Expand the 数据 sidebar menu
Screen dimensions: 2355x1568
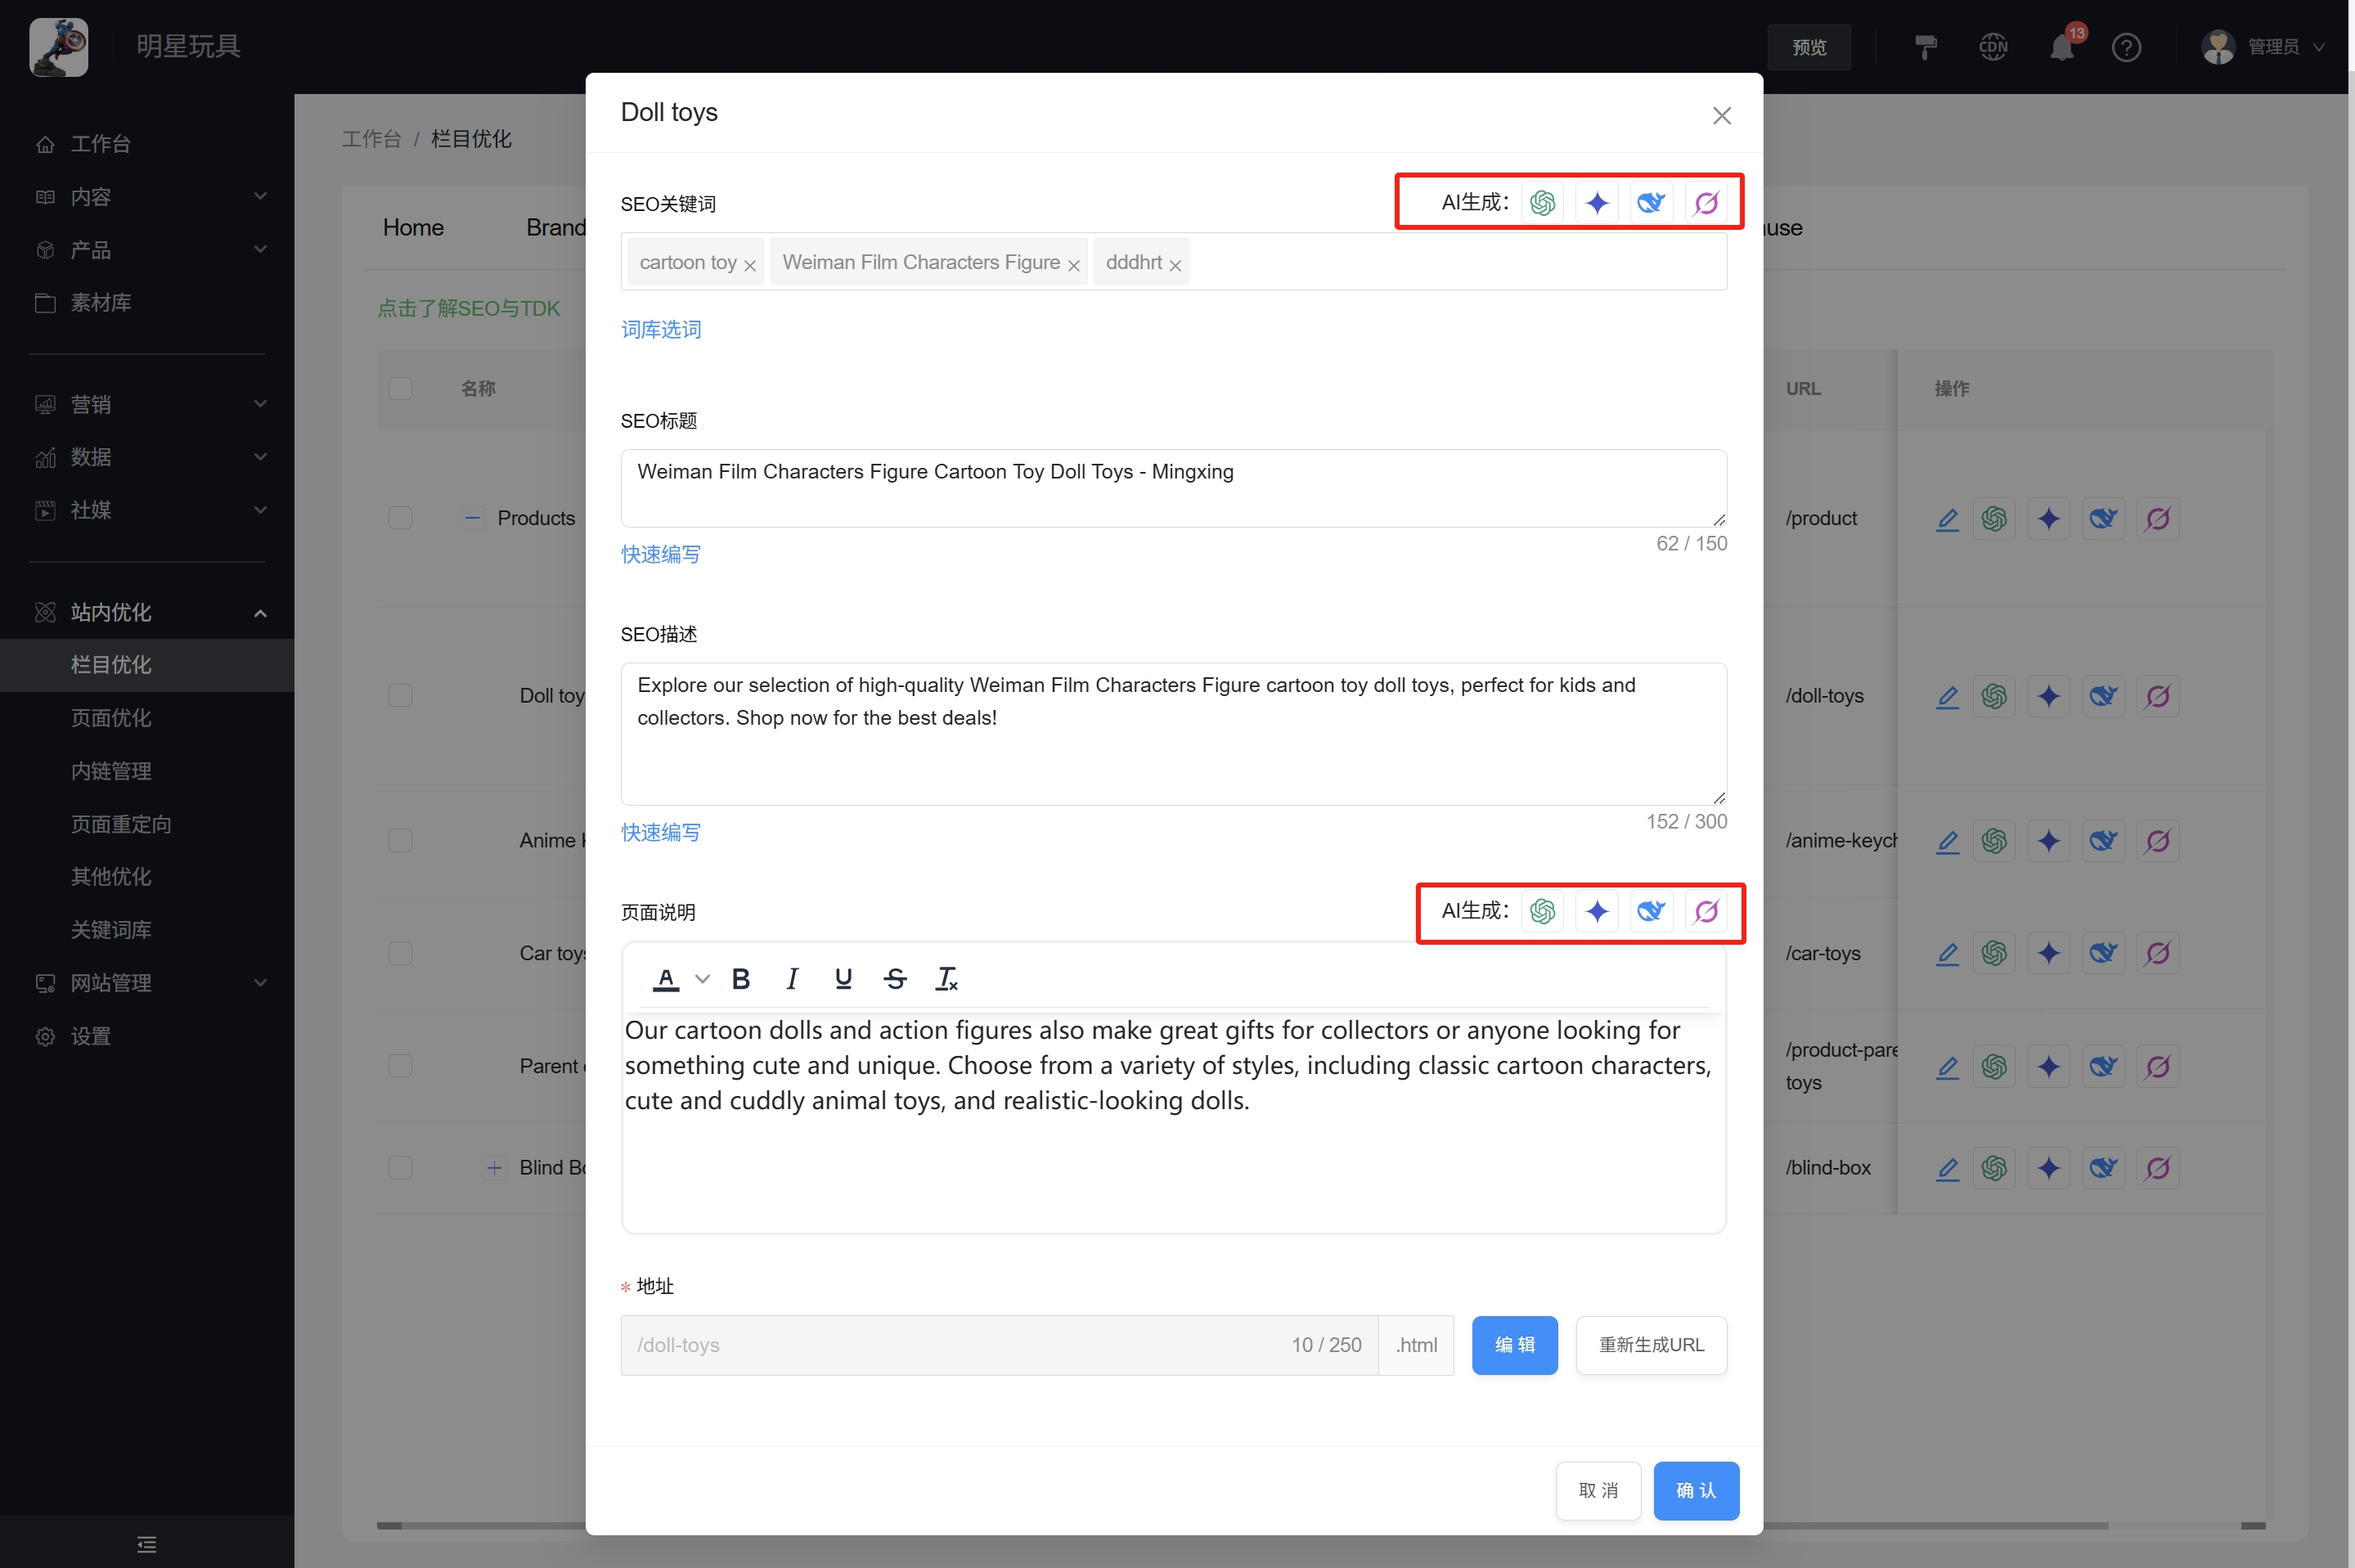(x=147, y=458)
